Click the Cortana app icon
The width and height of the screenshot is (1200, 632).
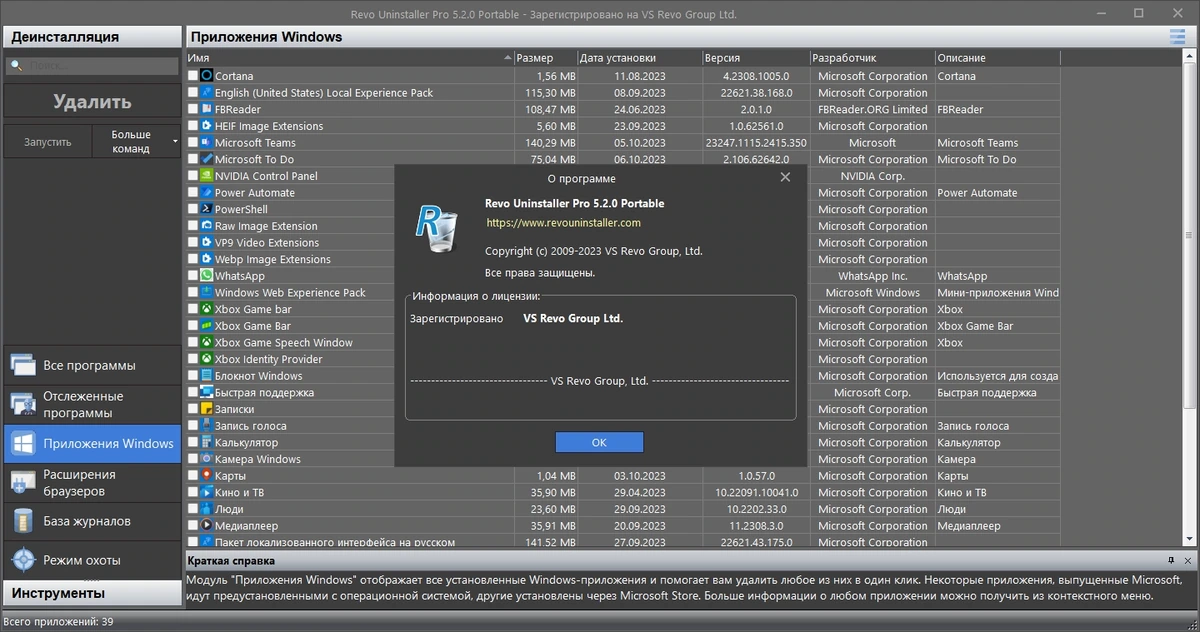pos(207,76)
